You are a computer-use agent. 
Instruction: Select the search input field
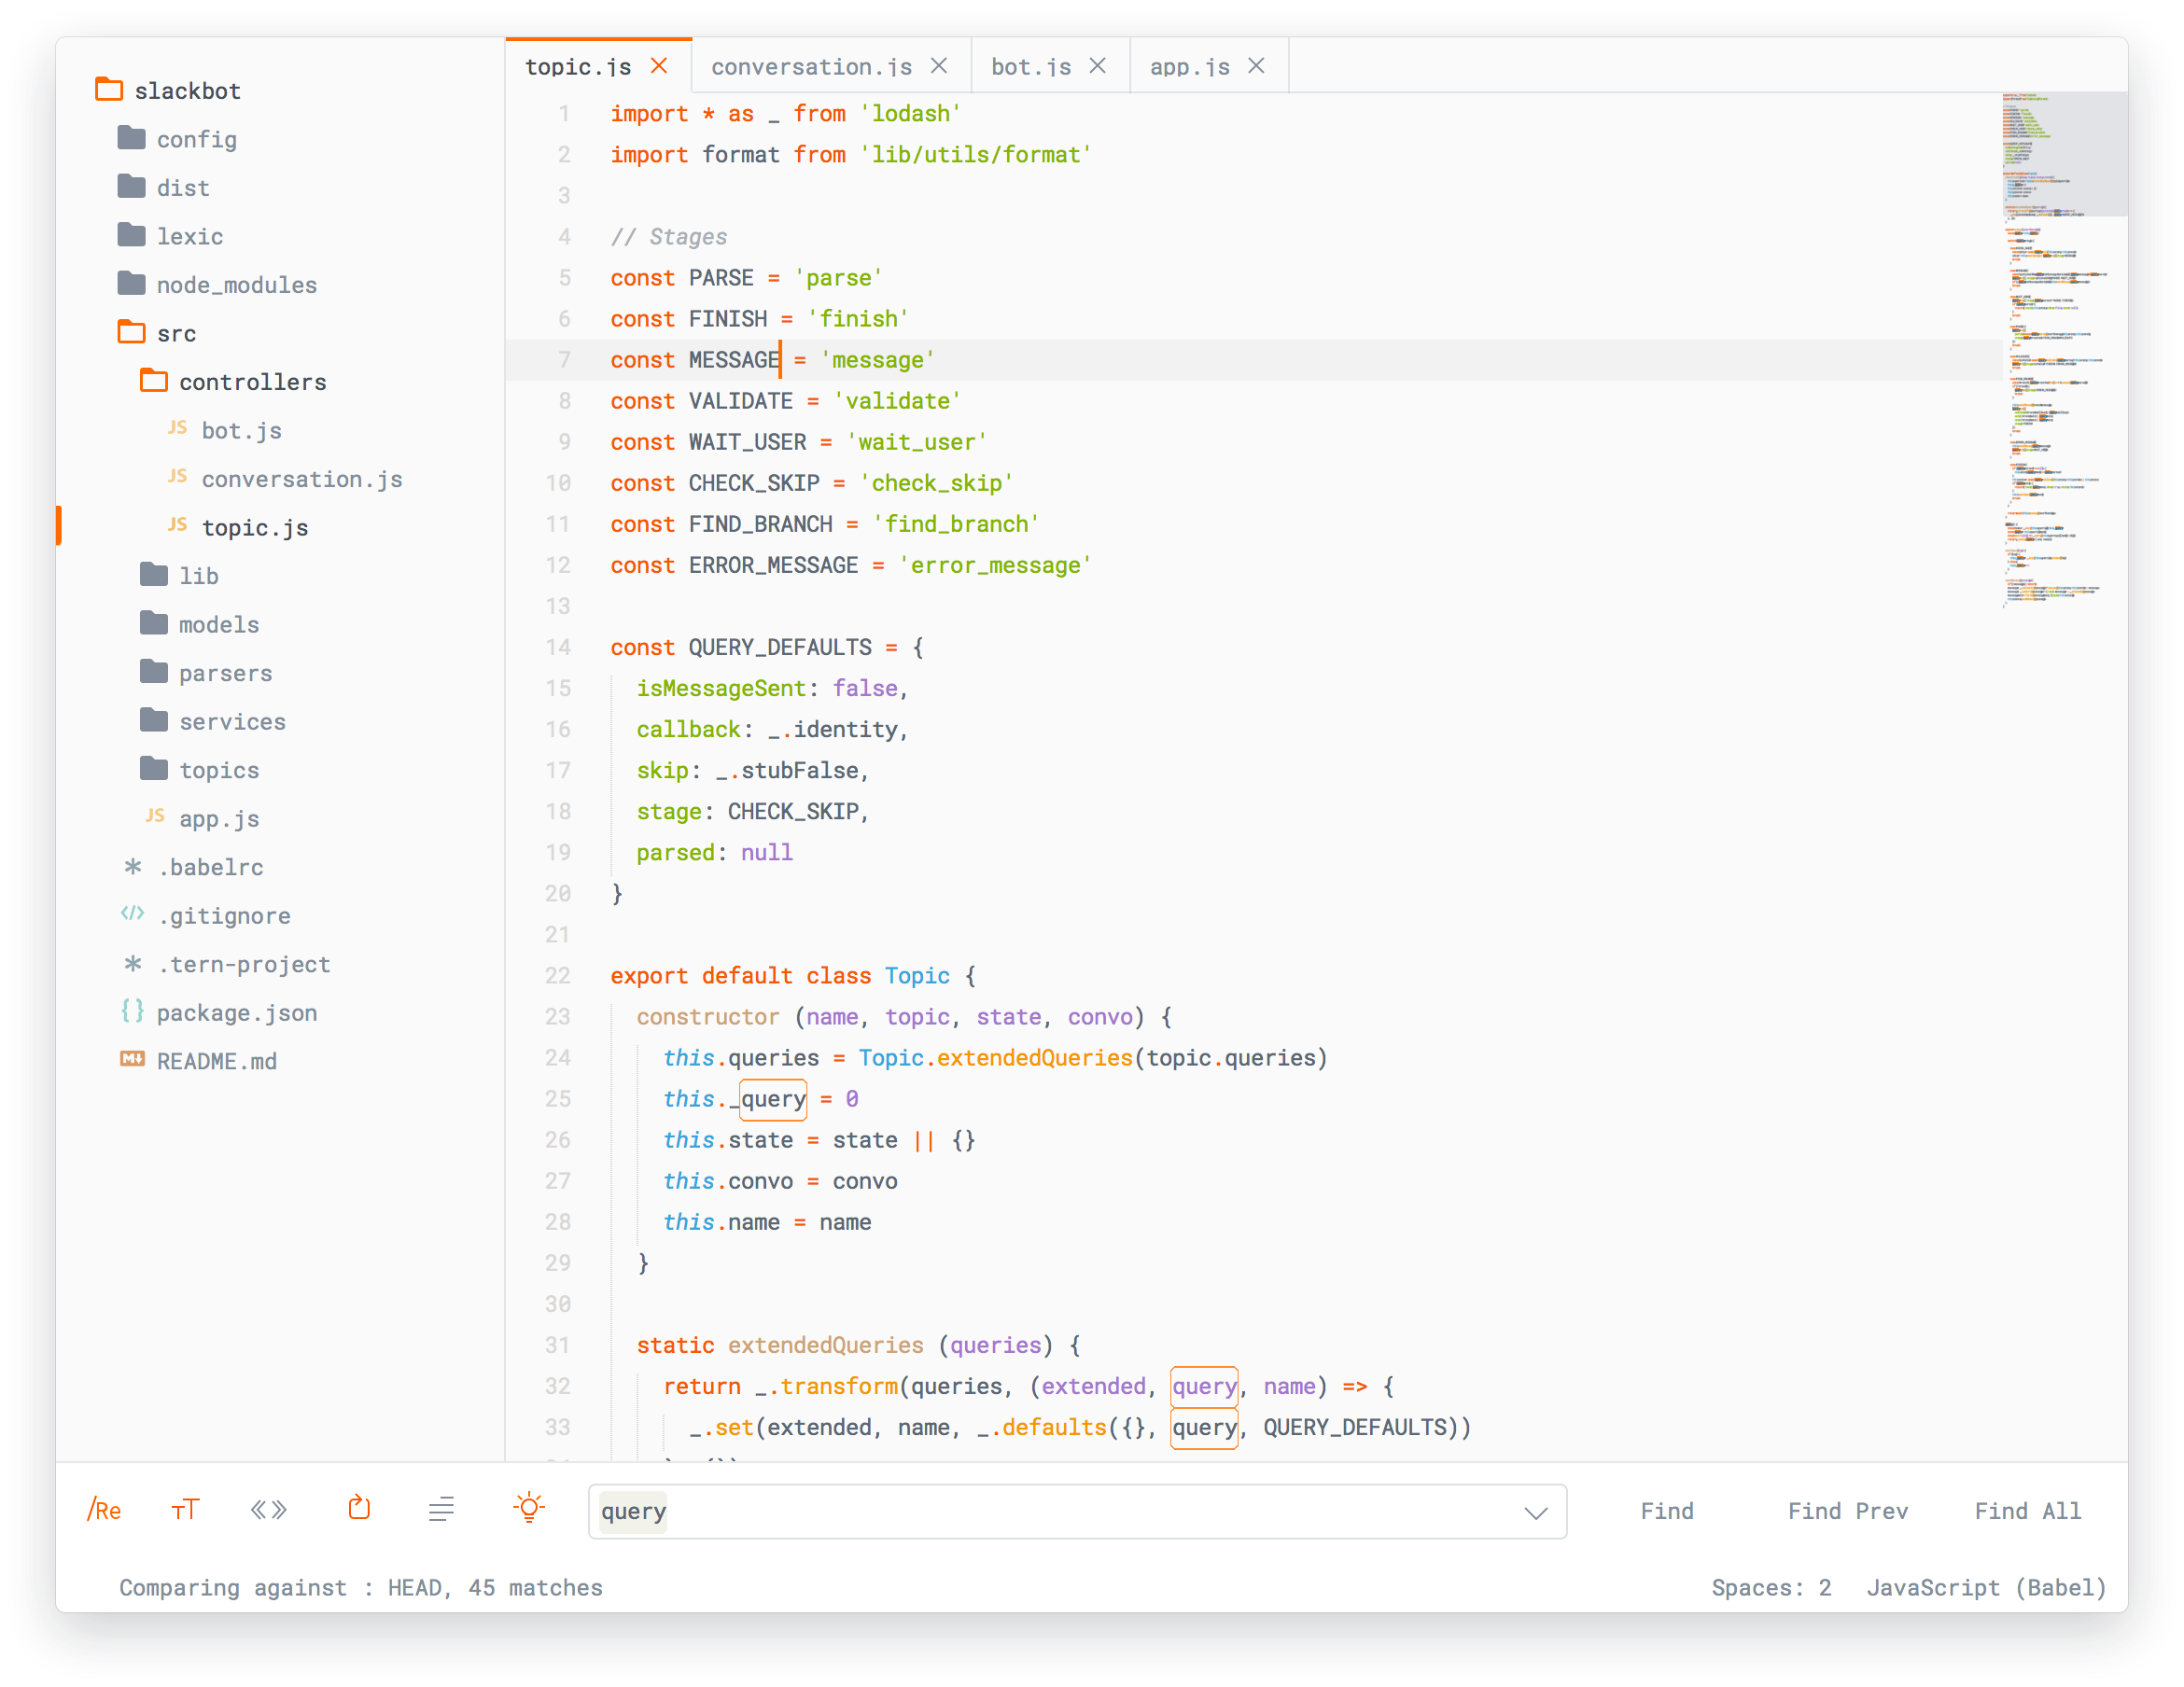[x=1071, y=1510]
